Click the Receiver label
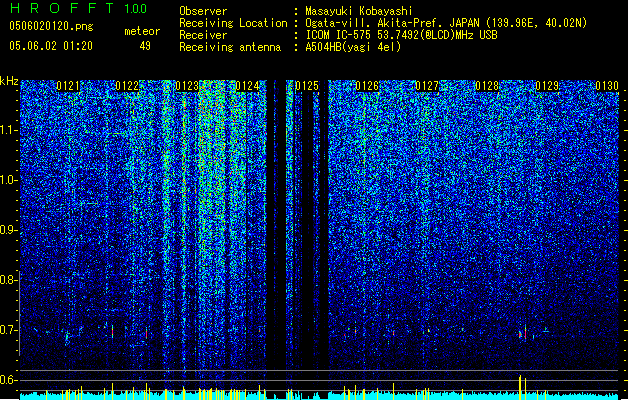 point(203,35)
